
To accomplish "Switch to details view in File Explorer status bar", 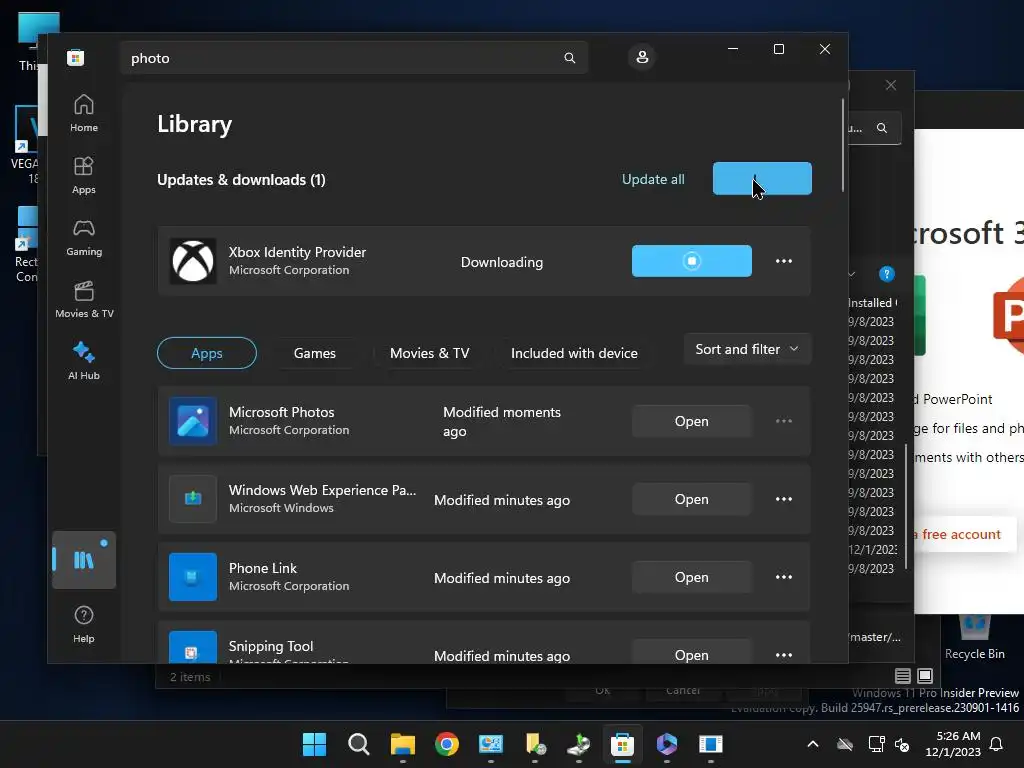I will pyautogui.click(x=903, y=676).
